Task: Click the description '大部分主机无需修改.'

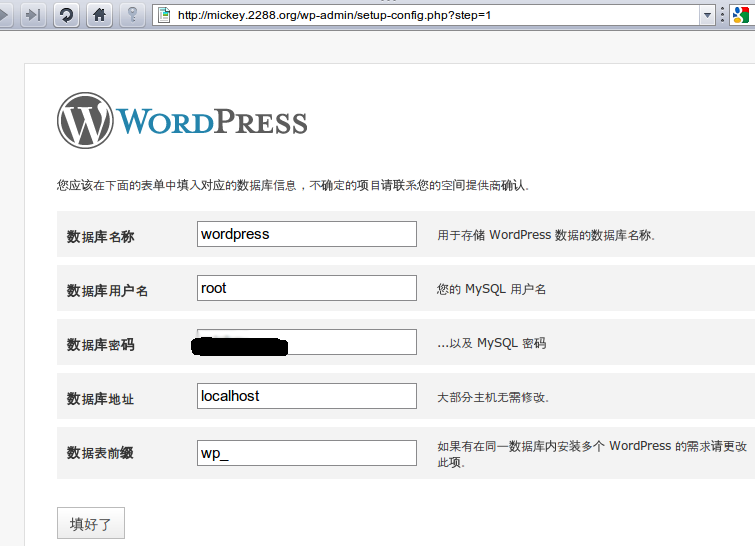Action: point(493,397)
